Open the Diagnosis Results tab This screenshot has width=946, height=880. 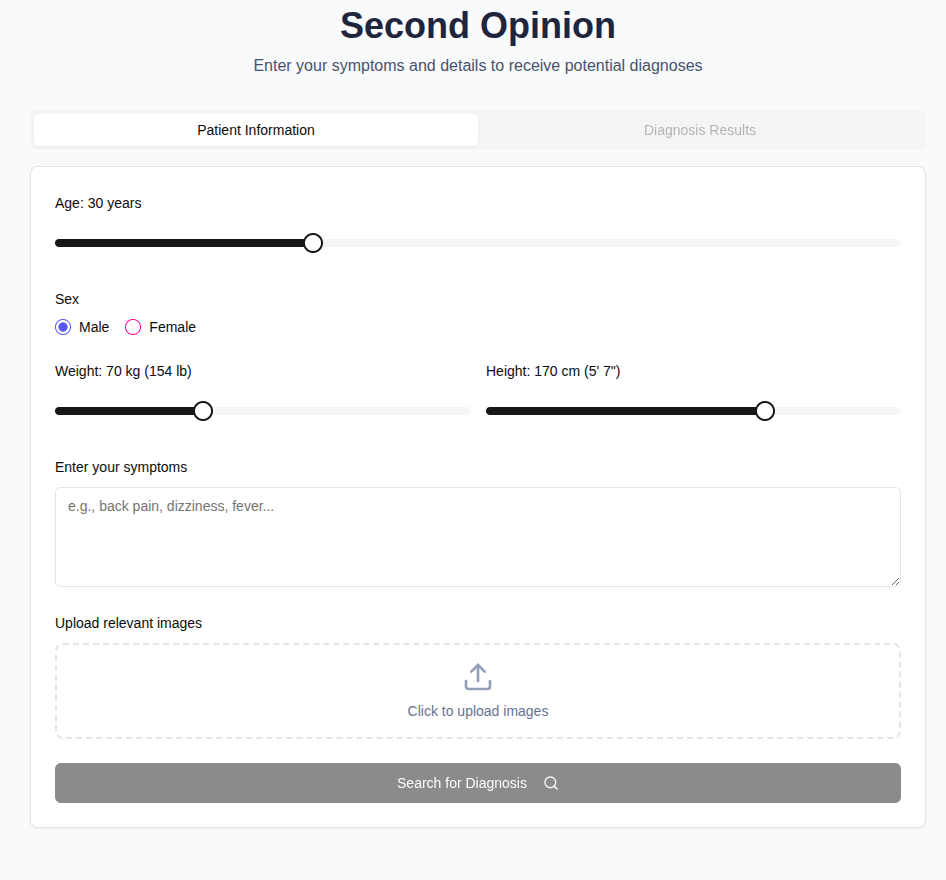[700, 130]
